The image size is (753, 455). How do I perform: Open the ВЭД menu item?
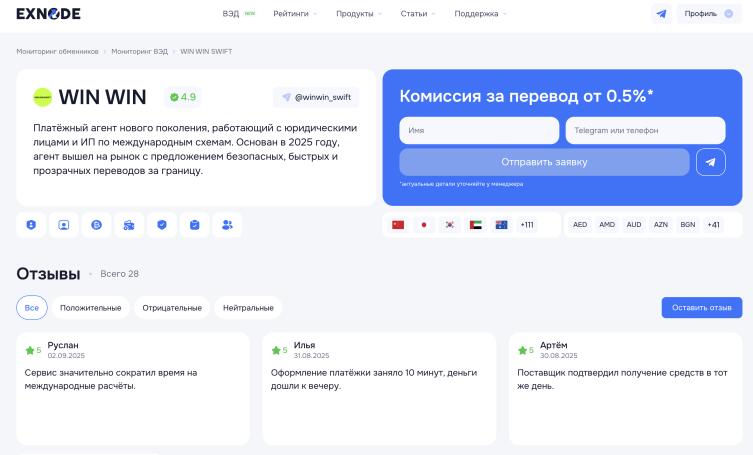(231, 14)
